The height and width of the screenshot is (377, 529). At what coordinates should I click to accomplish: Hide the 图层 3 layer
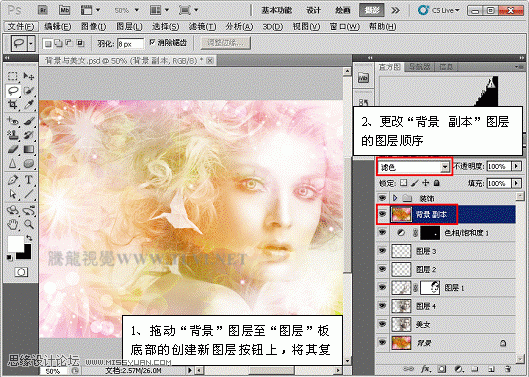[x=382, y=251]
